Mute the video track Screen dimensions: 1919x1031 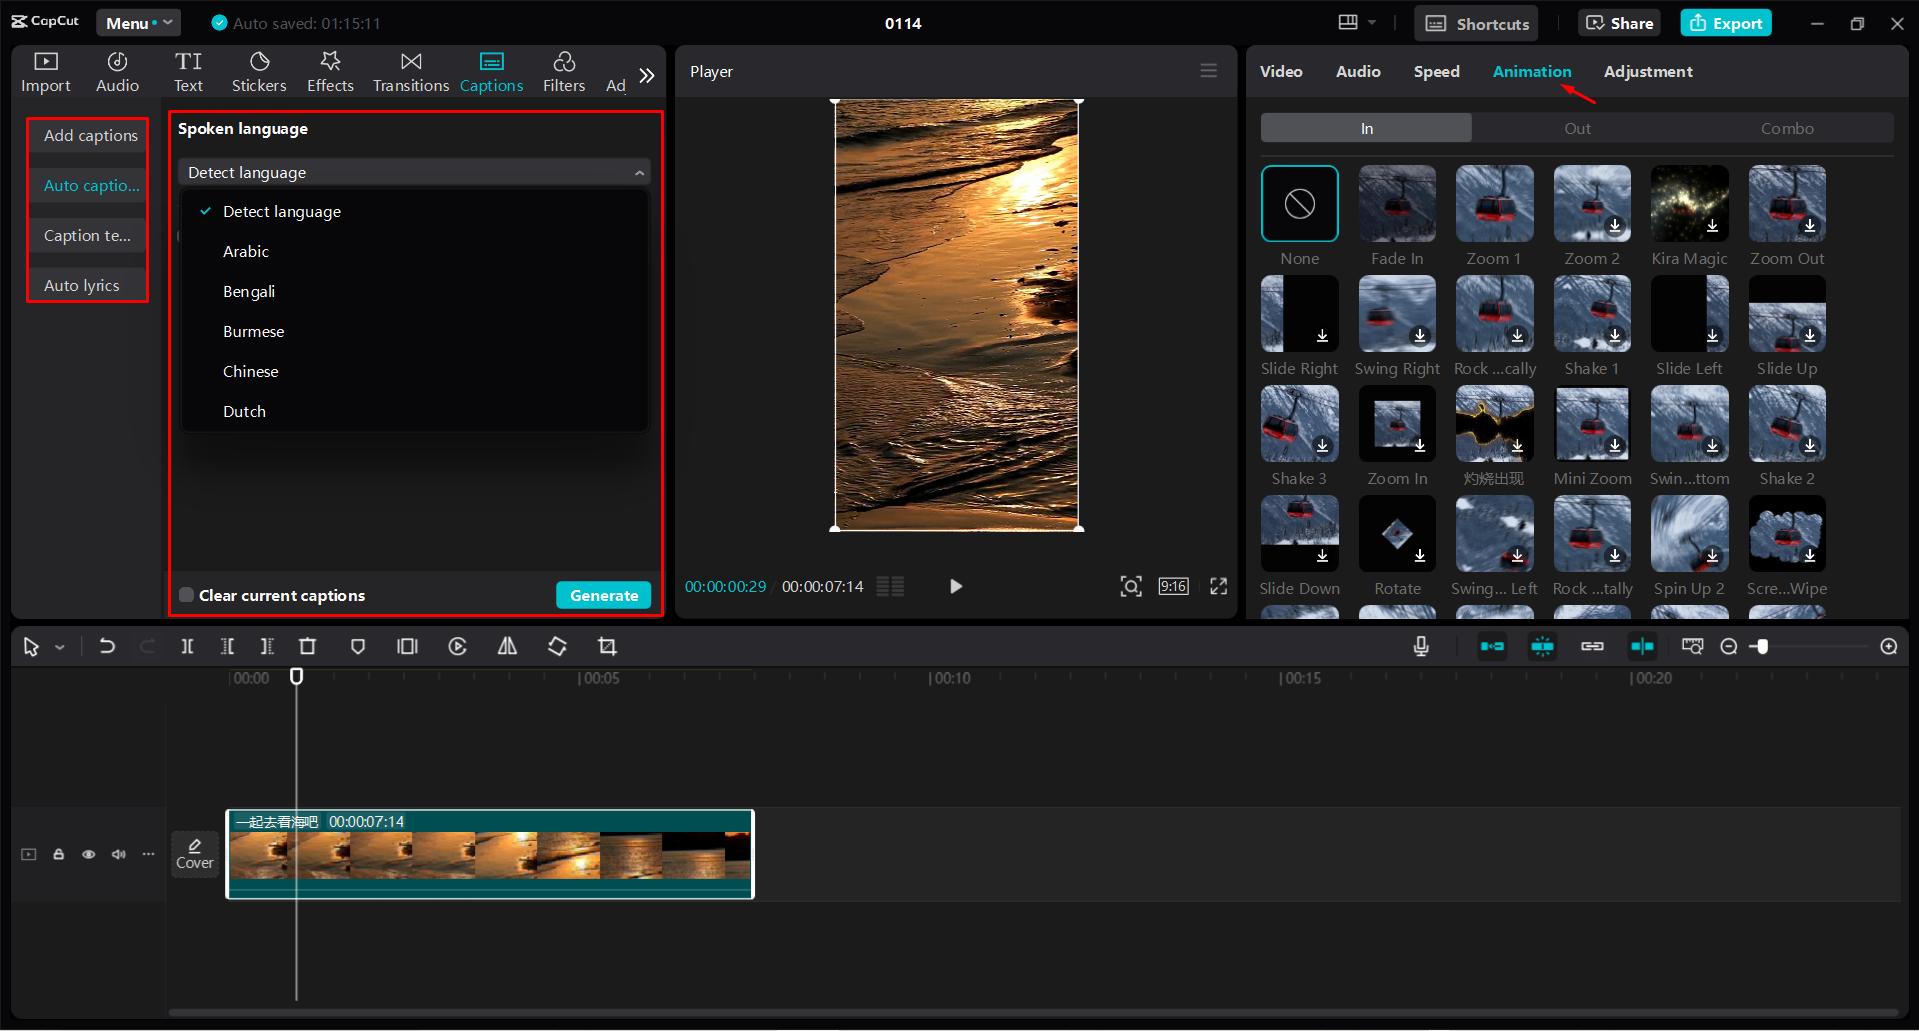(118, 854)
